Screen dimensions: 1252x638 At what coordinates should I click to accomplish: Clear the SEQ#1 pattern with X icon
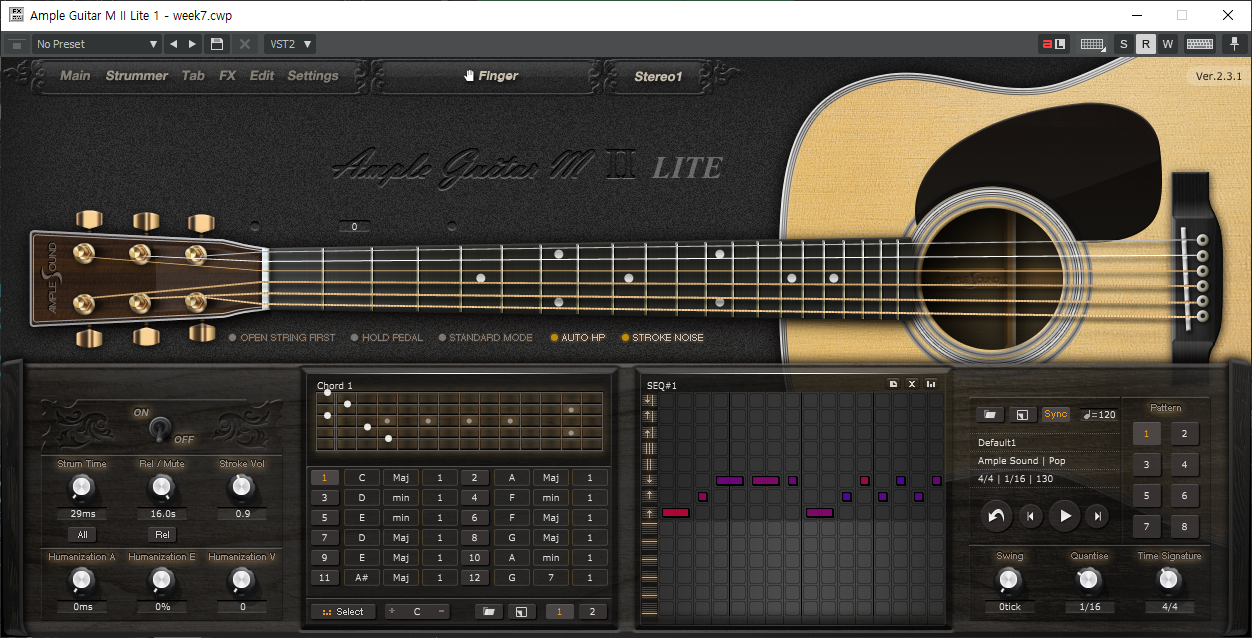click(912, 384)
